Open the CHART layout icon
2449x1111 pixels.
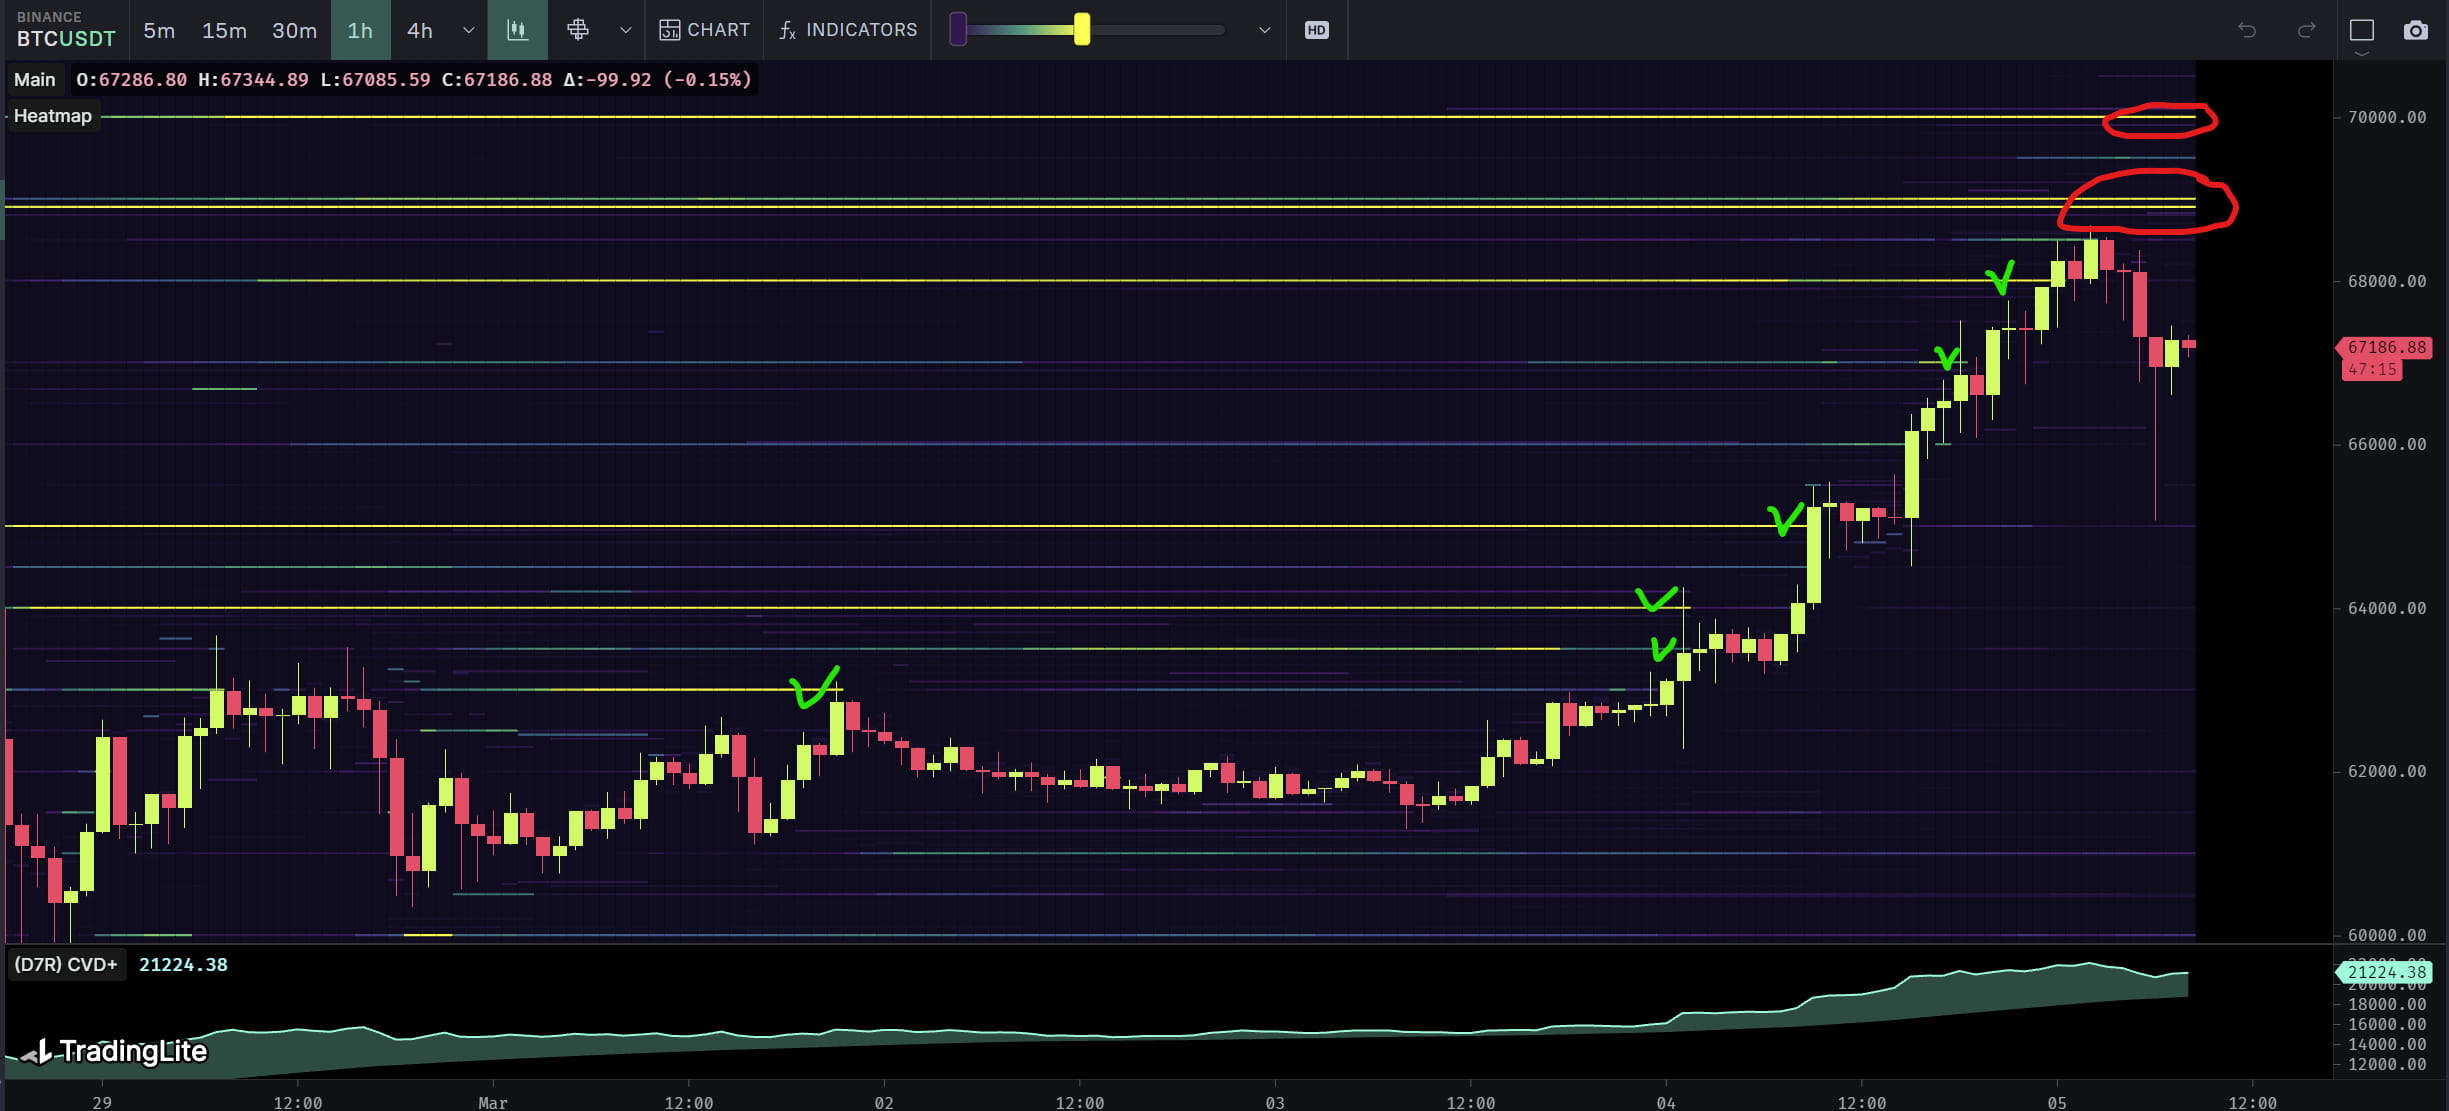tap(704, 30)
